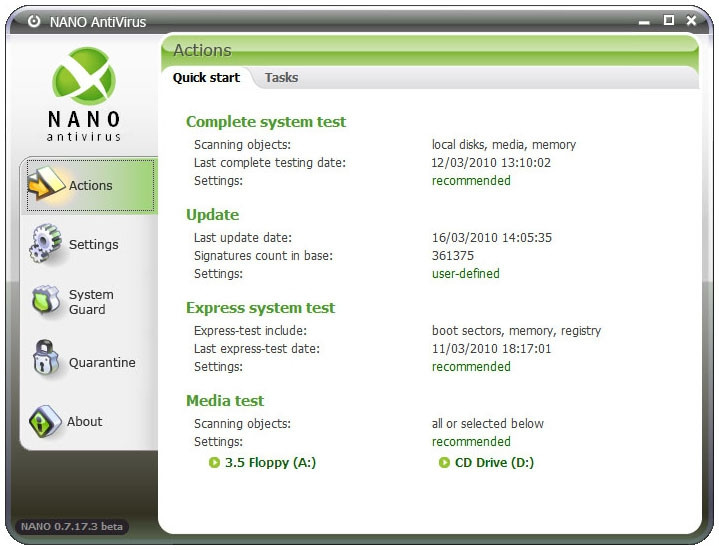Open recommended settings for Complete system test
The width and height of the screenshot is (719, 550).
click(471, 180)
